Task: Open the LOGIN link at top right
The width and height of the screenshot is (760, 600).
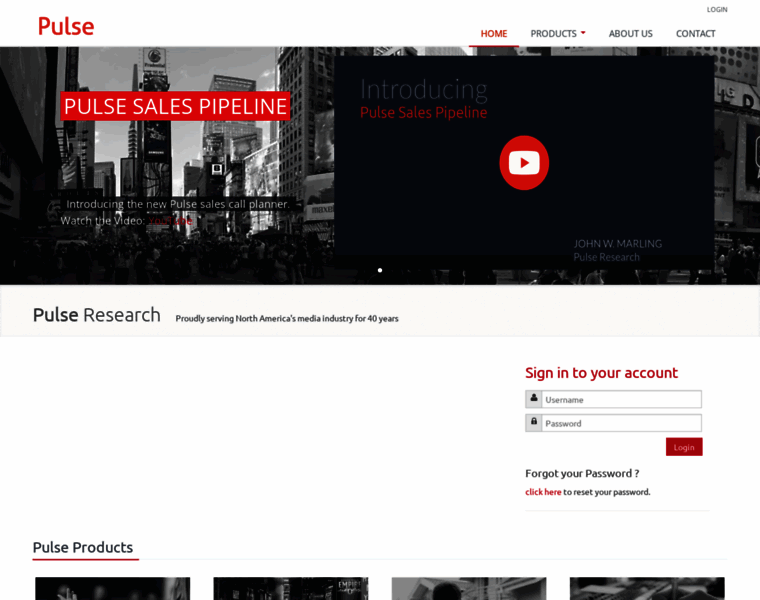Action: coord(717,9)
